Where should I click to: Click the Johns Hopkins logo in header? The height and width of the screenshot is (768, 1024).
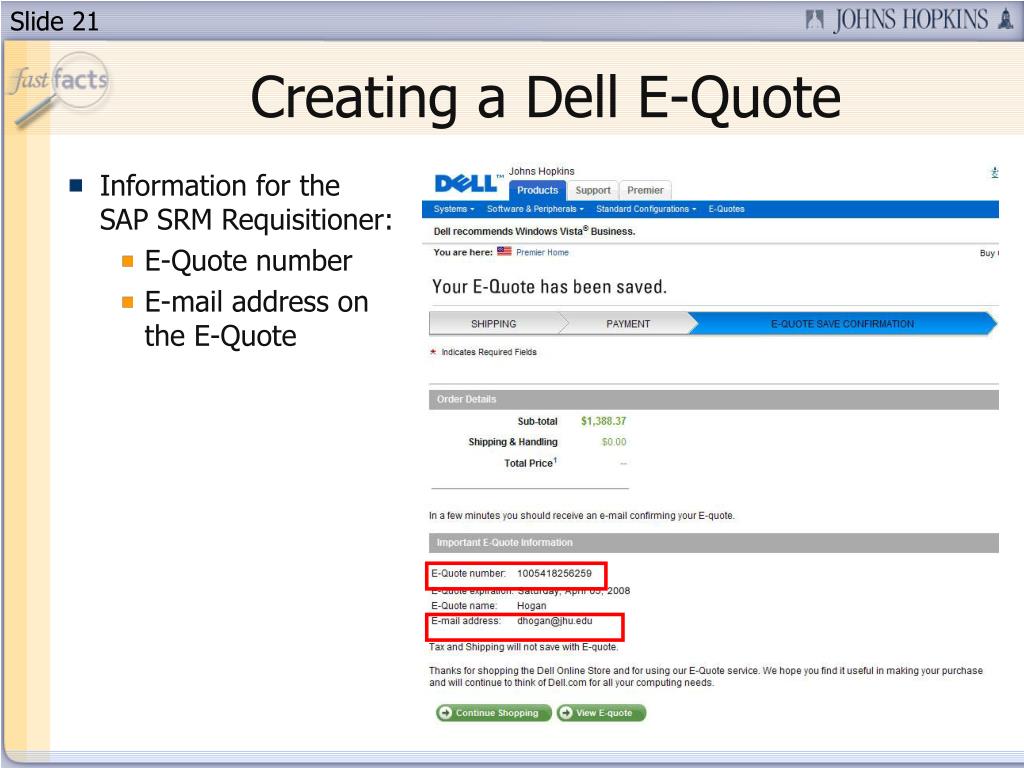(x=910, y=20)
